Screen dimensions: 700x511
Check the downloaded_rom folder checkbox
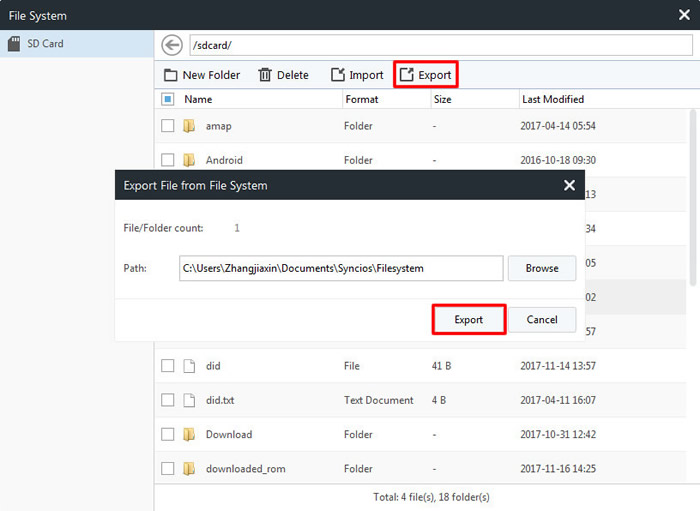[168, 469]
